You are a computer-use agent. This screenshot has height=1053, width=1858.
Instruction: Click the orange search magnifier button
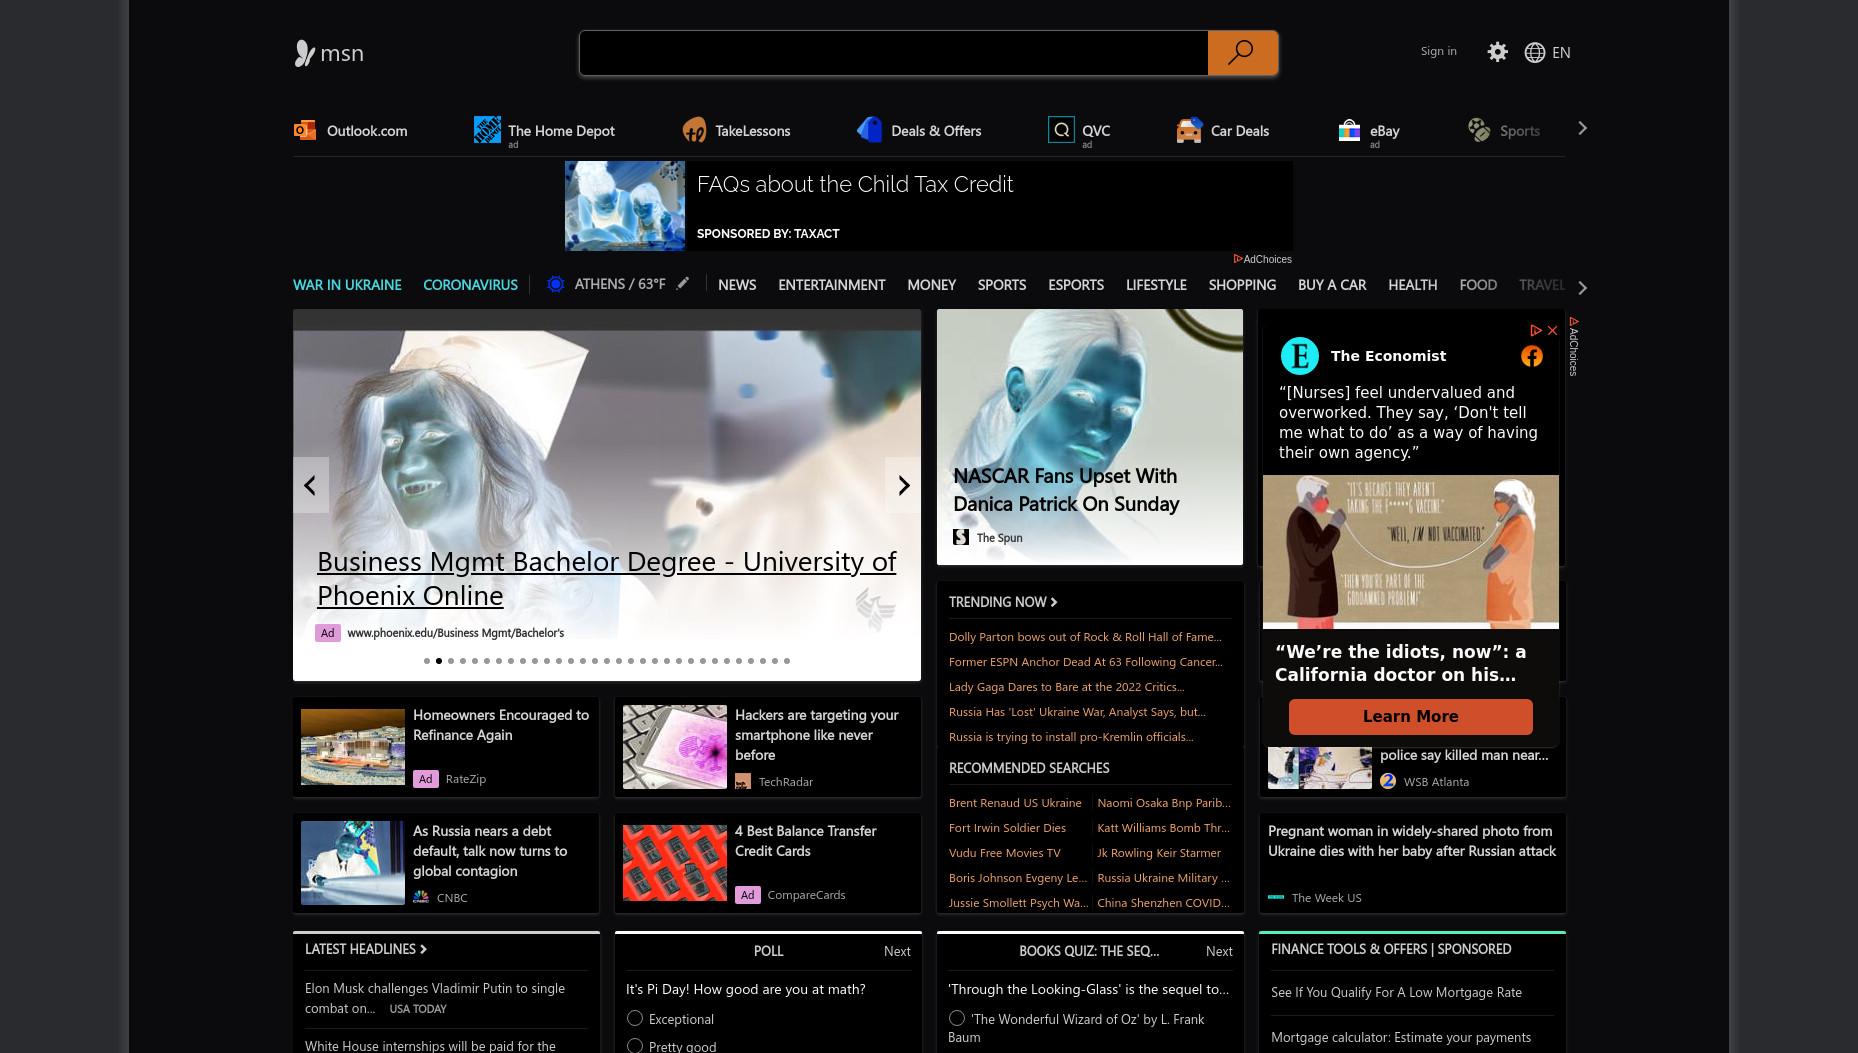[x=1242, y=53]
